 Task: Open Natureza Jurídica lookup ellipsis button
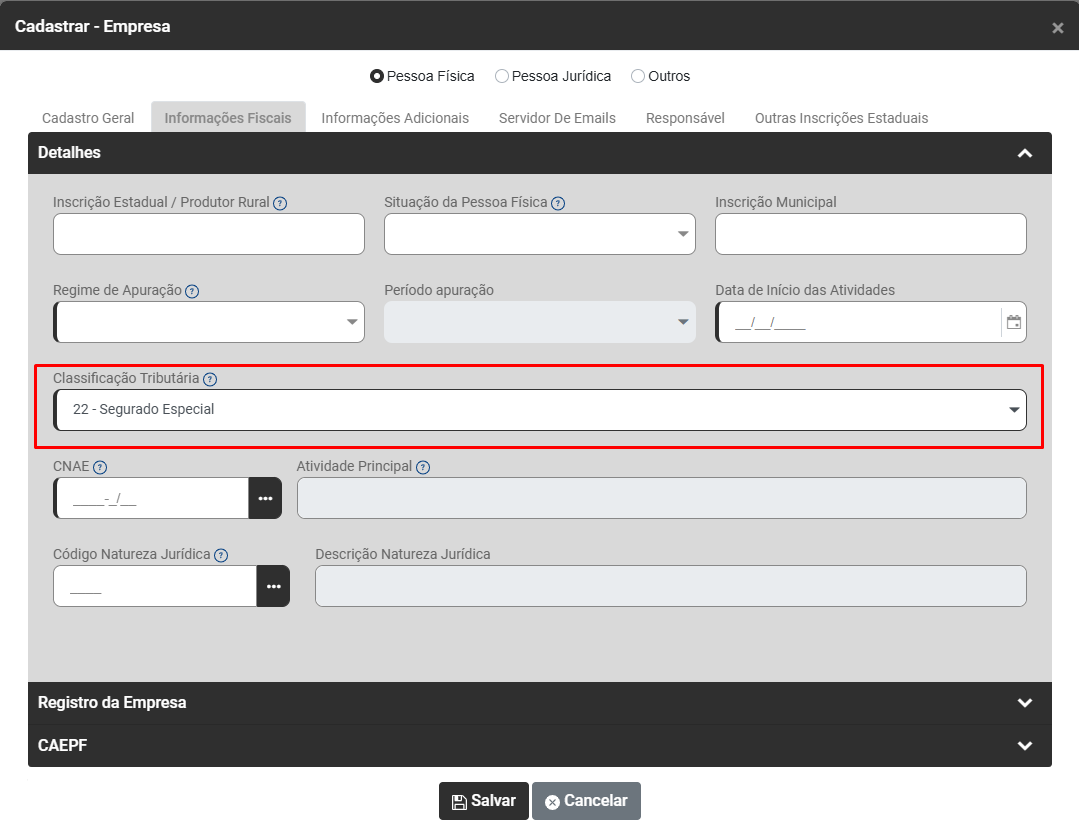[273, 586]
